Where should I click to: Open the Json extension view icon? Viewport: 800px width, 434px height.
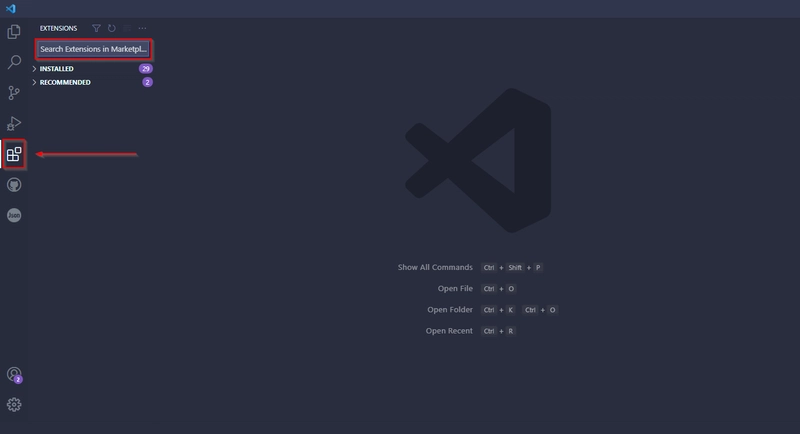pyautogui.click(x=14, y=215)
